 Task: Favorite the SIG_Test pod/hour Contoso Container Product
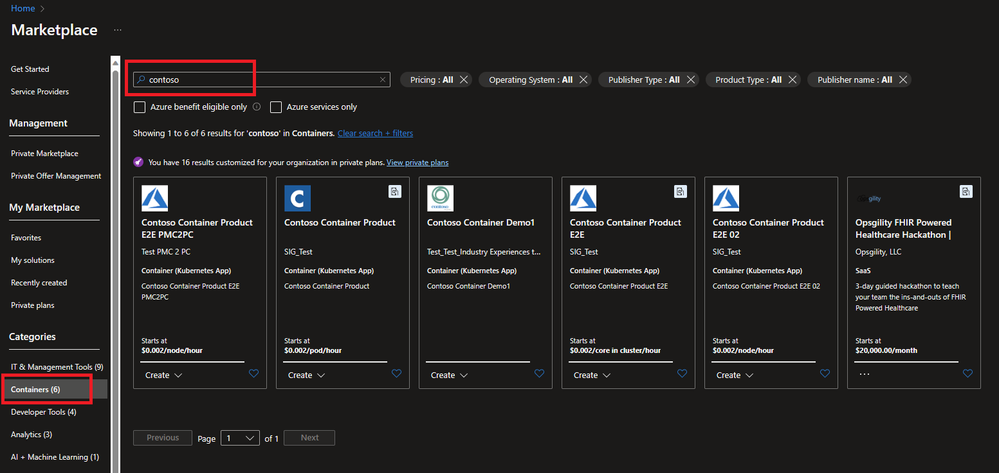(396, 374)
